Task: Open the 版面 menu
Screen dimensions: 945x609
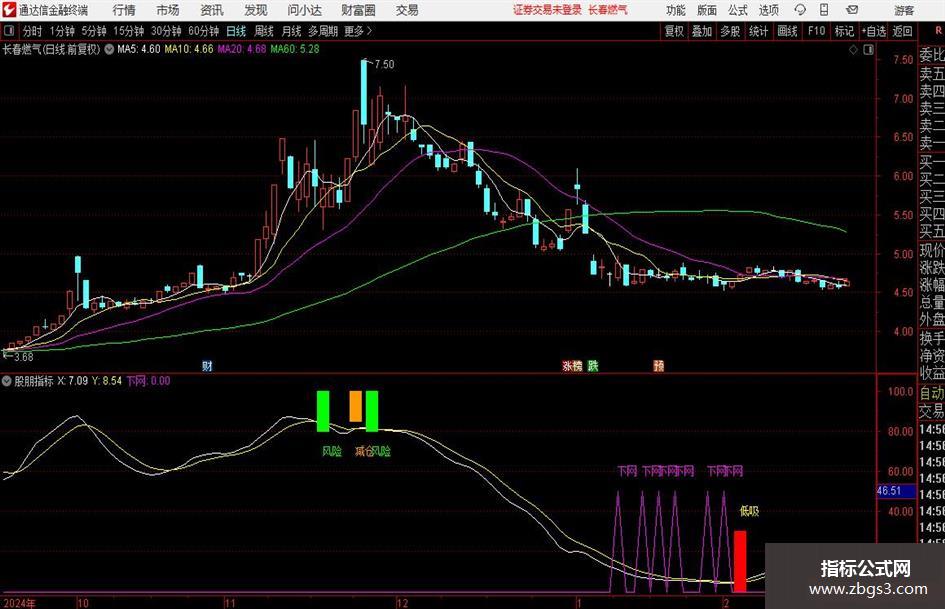Action: 706,10
